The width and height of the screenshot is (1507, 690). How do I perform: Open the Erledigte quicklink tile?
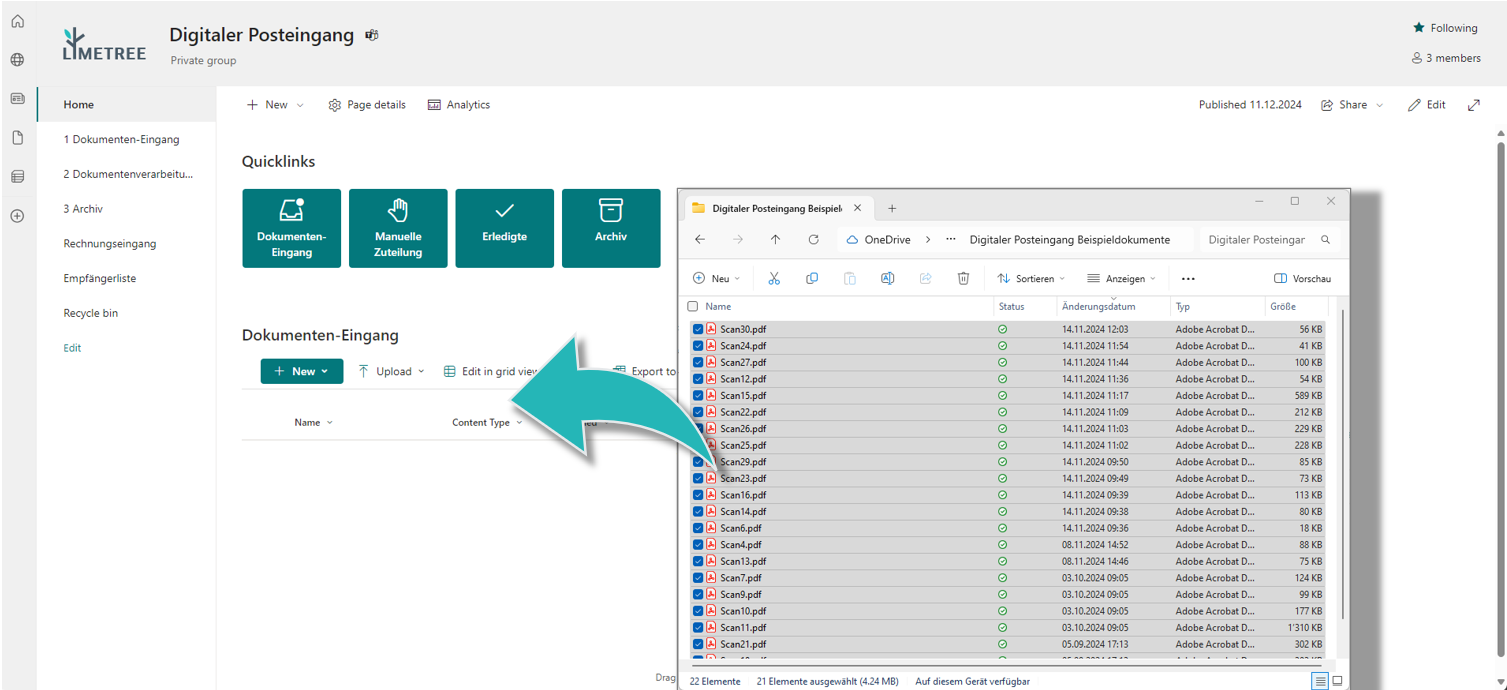(x=504, y=228)
